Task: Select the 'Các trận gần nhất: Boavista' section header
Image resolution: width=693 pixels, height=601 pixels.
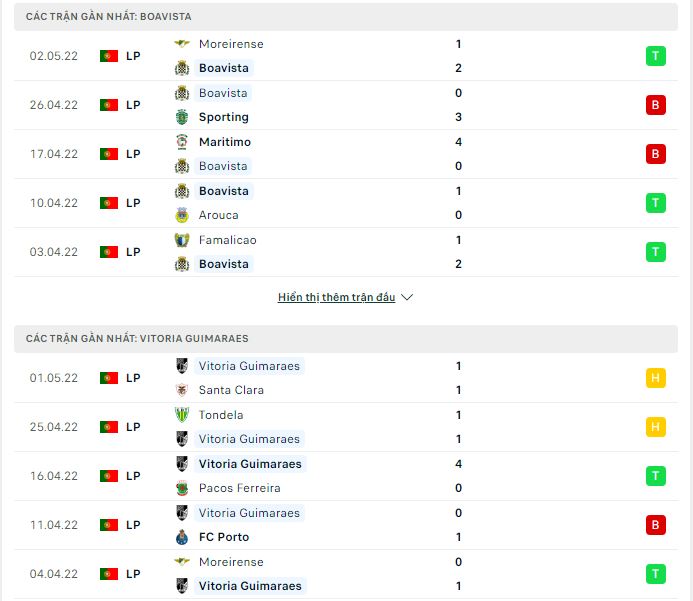Action: [x=110, y=17]
